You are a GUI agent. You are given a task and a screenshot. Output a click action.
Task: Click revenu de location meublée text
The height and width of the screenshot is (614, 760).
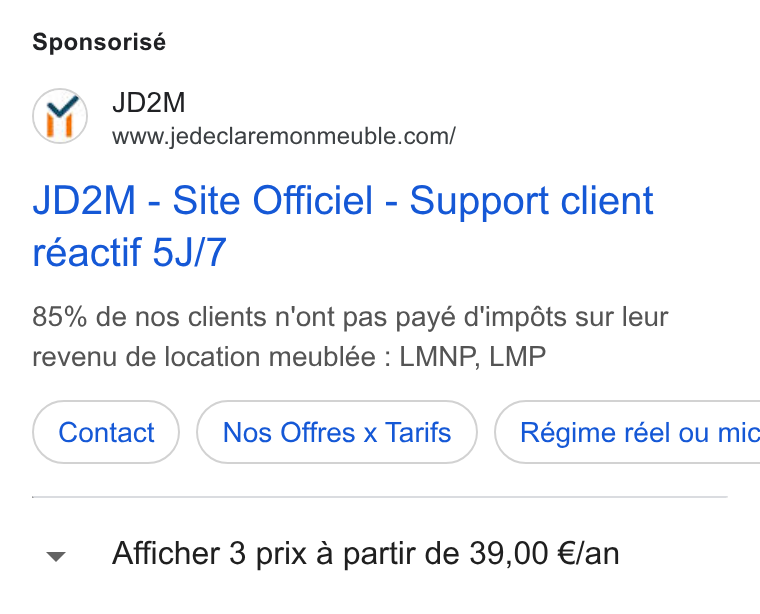204,357
